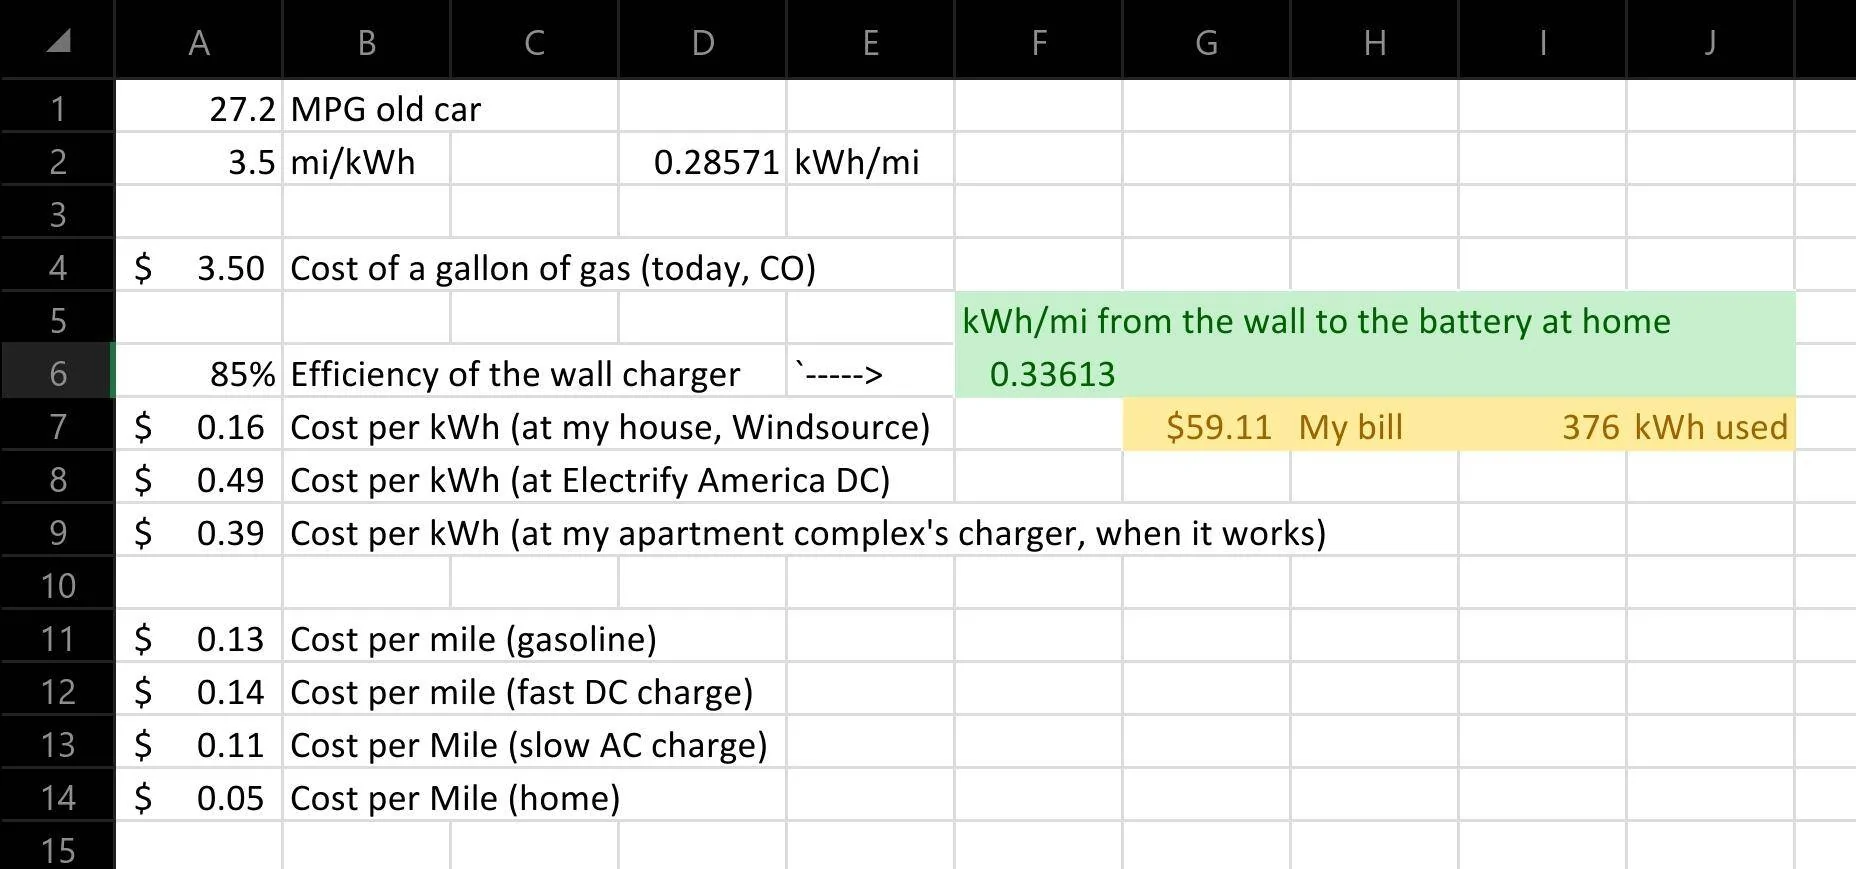Select row 9 header
The height and width of the screenshot is (869, 1856).
pos(57,531)
